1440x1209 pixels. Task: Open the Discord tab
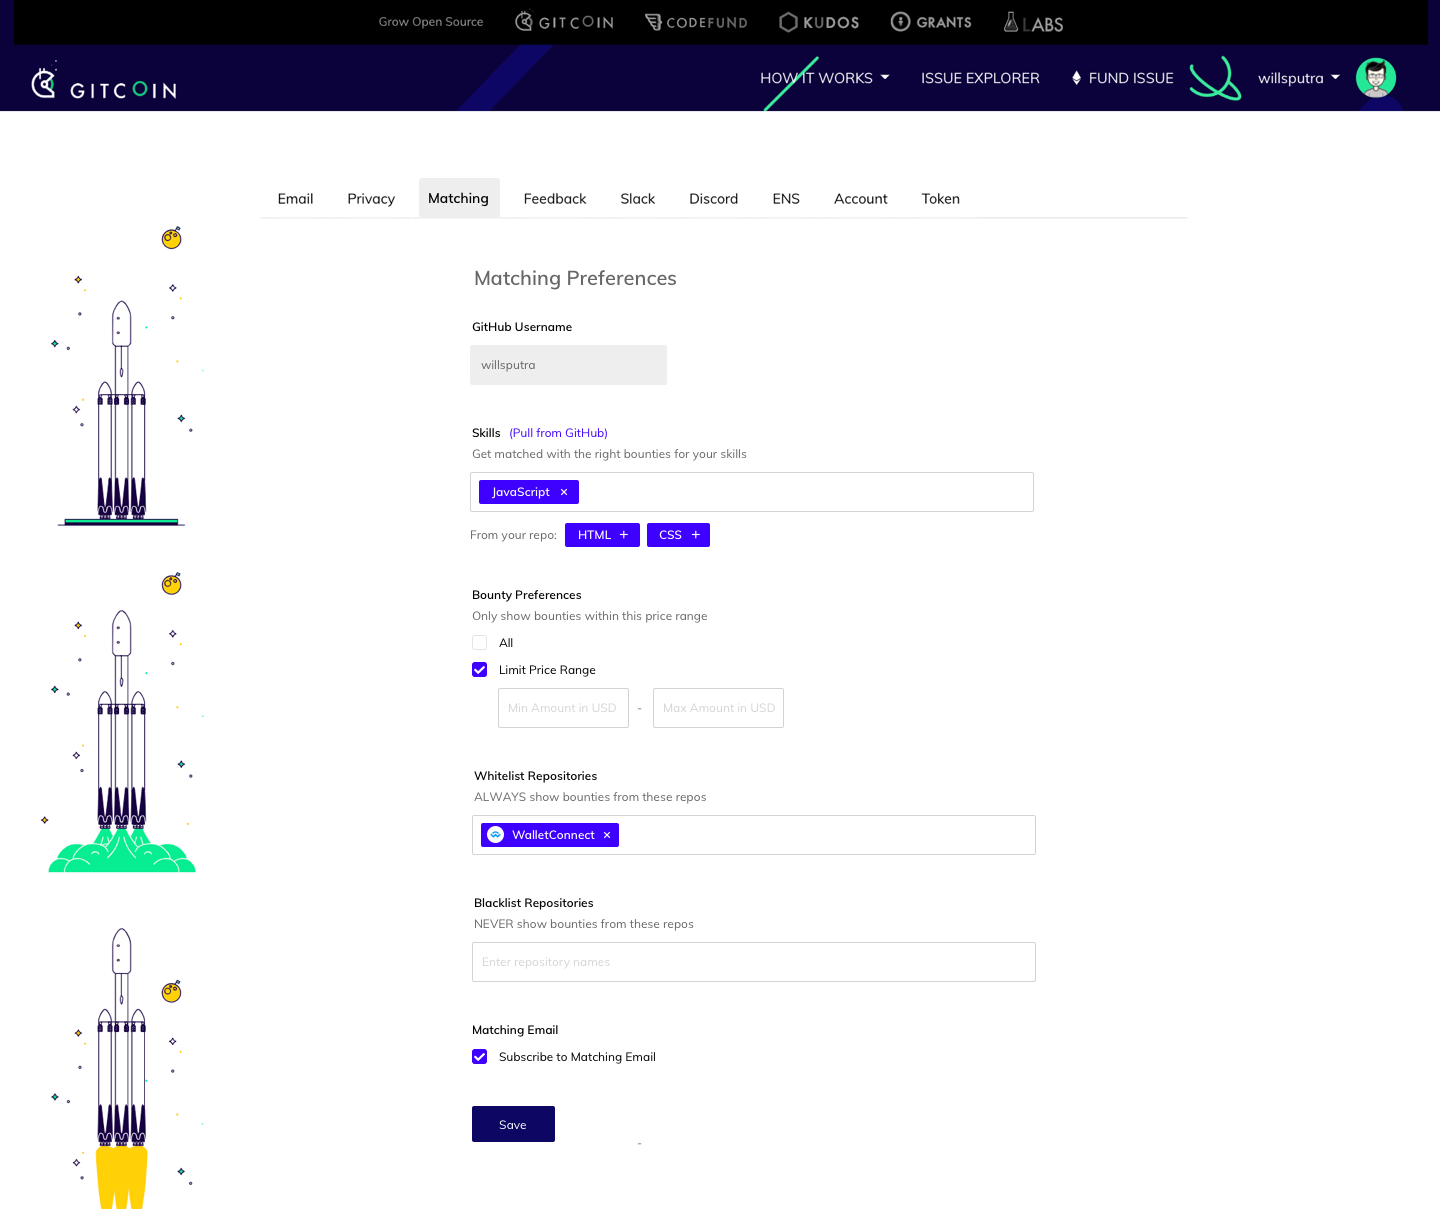click(714, 199)
